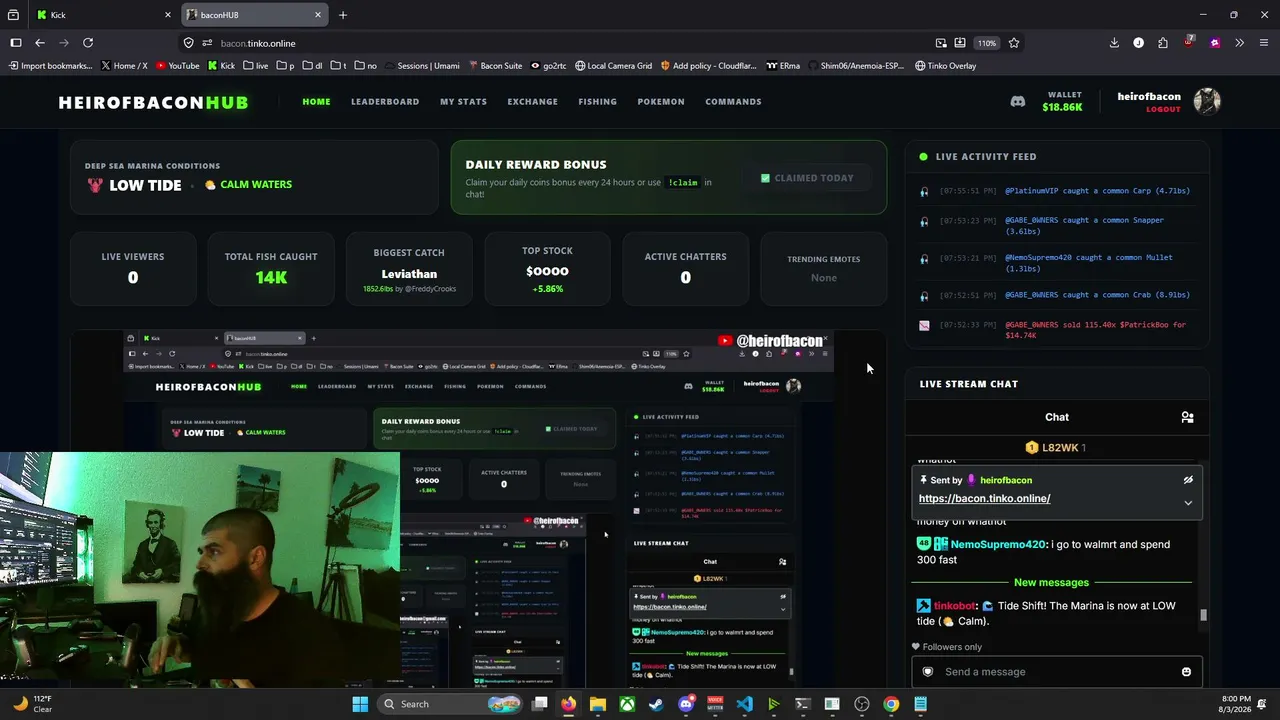This screenshot has height=720, width=1280.
Task: Click the install web app icon in address bar
Action: [960, 43]
